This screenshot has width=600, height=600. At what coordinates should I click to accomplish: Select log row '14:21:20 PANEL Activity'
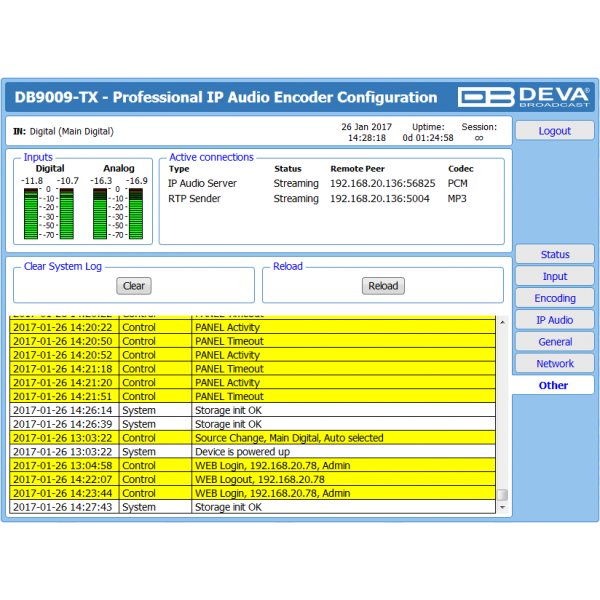tap(253, 383)
